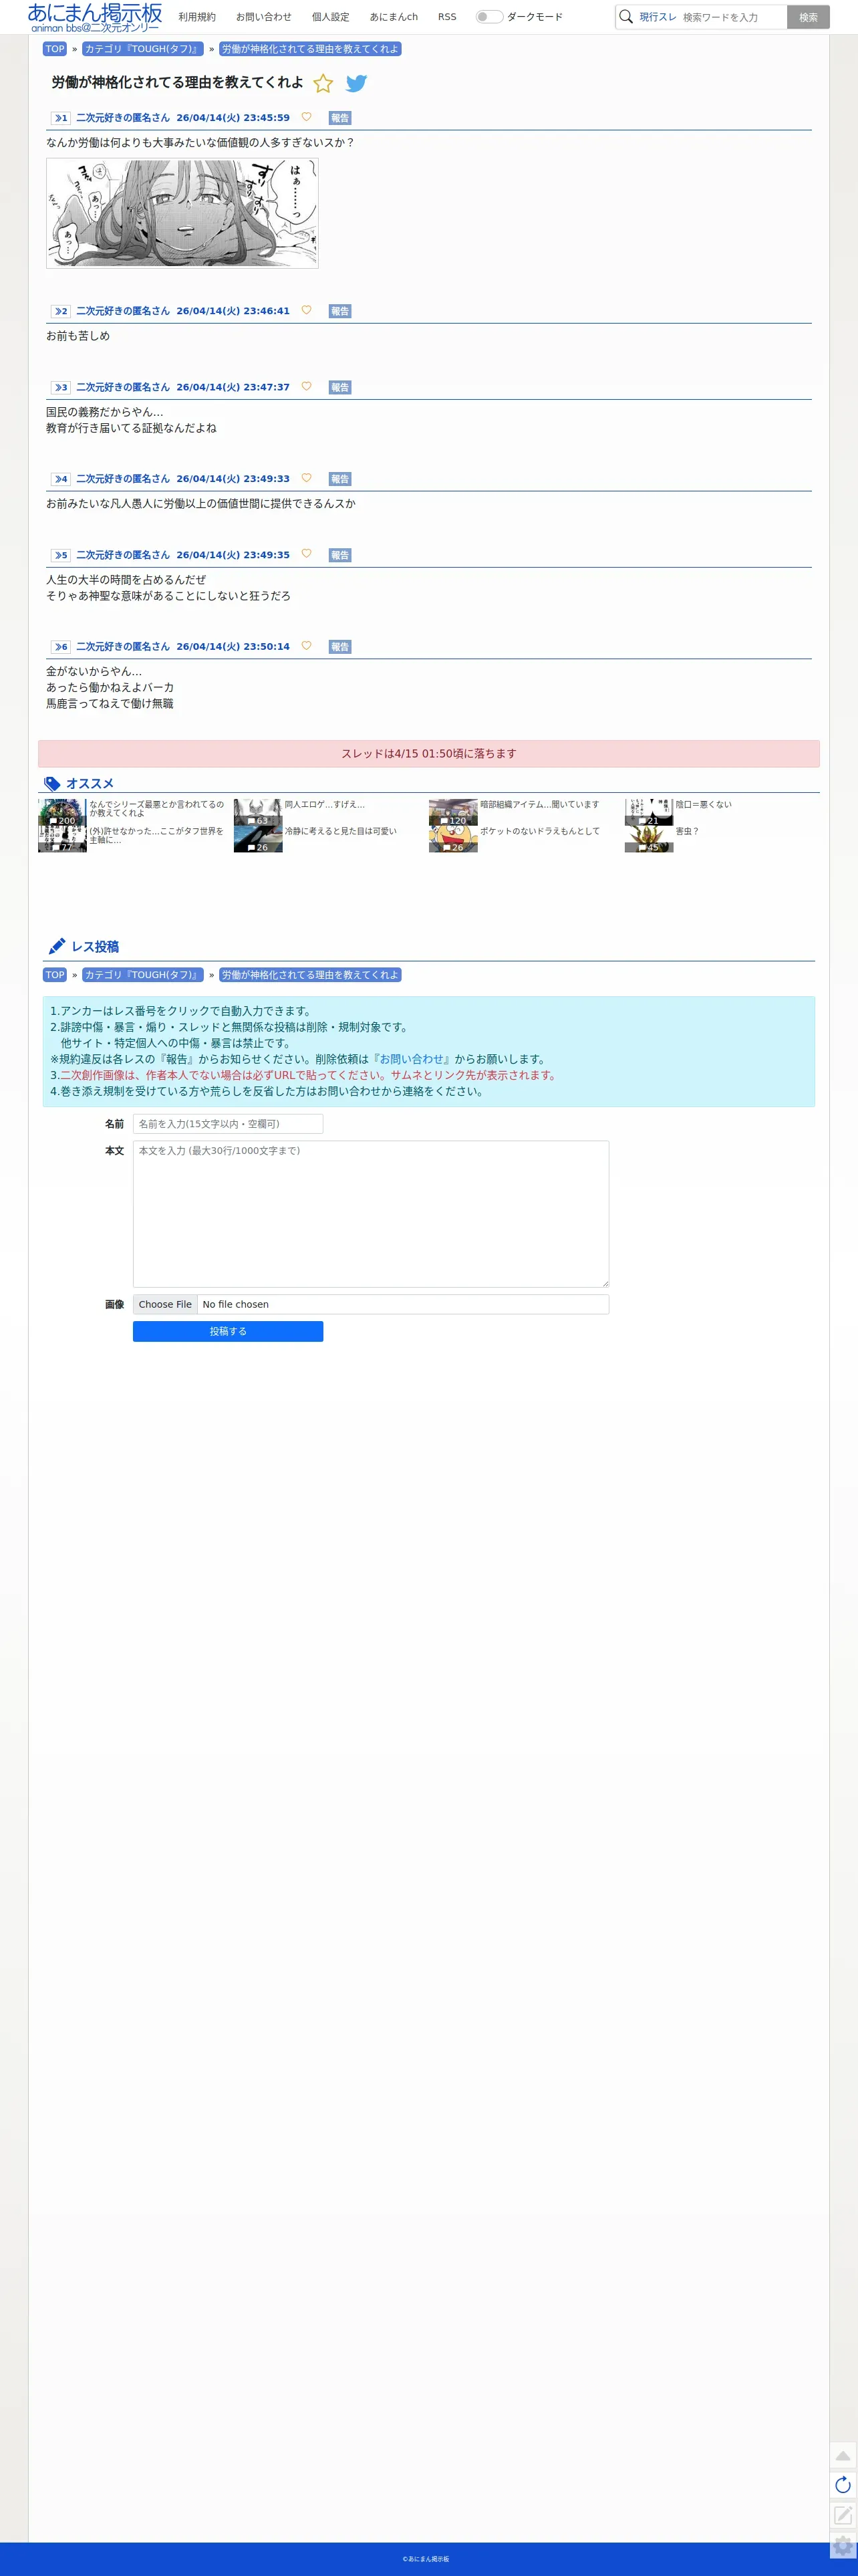Share the thread via the Twitter bird icon

[356, 83]
